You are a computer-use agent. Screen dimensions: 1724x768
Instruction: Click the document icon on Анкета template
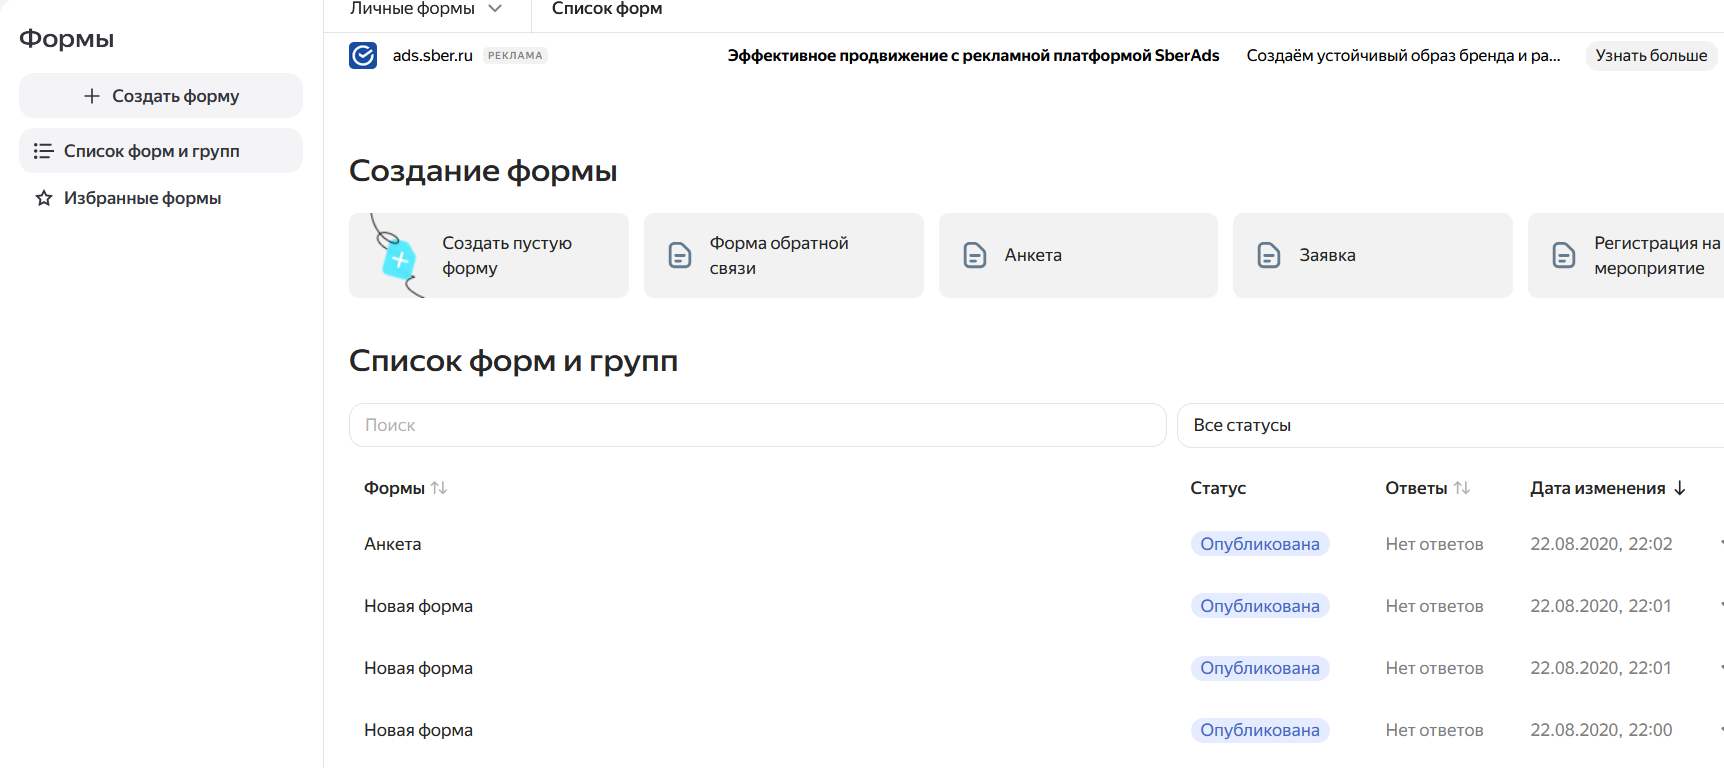pyautogui.click(x=974, y=256)
